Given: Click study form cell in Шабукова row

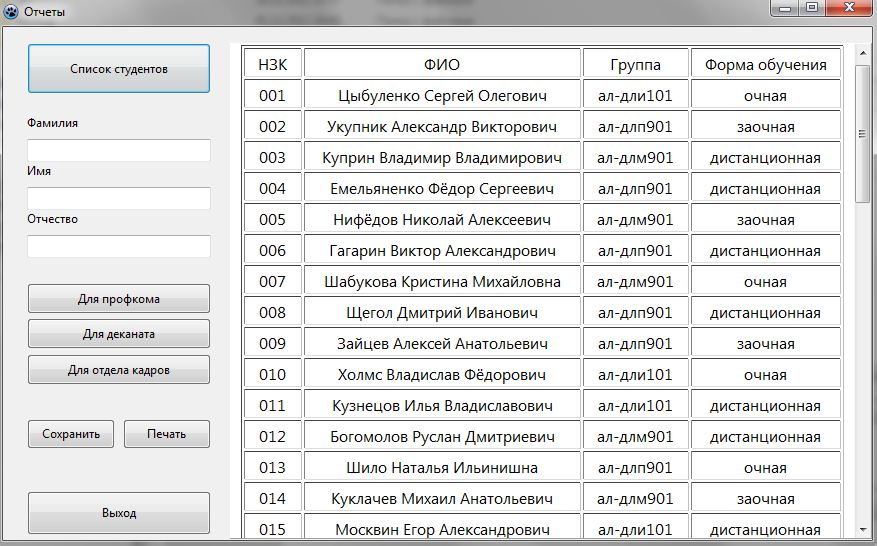Looking at the screenshot, I should (x=766, y=281).
